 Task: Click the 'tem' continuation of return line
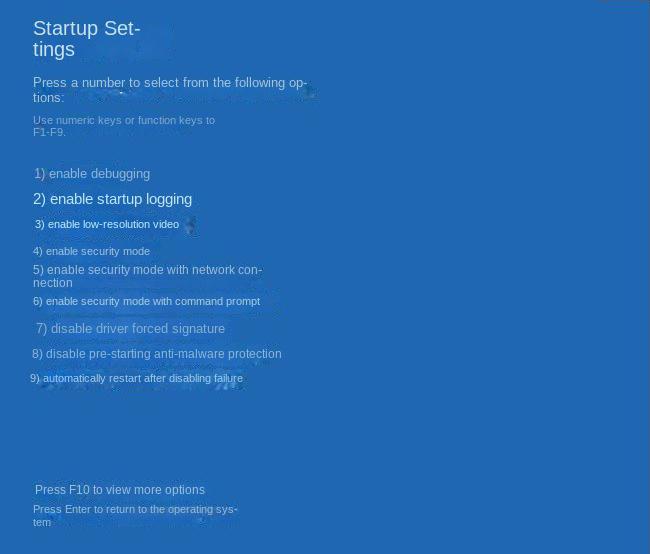coord(42,522)
